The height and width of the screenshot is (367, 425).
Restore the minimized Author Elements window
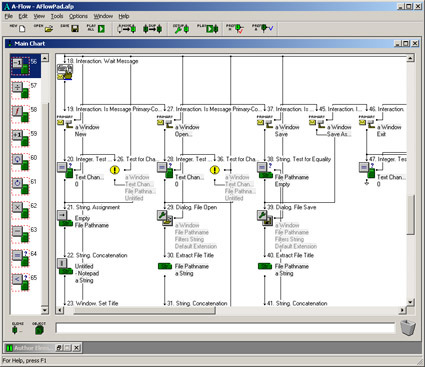click(x=59, y=348)
